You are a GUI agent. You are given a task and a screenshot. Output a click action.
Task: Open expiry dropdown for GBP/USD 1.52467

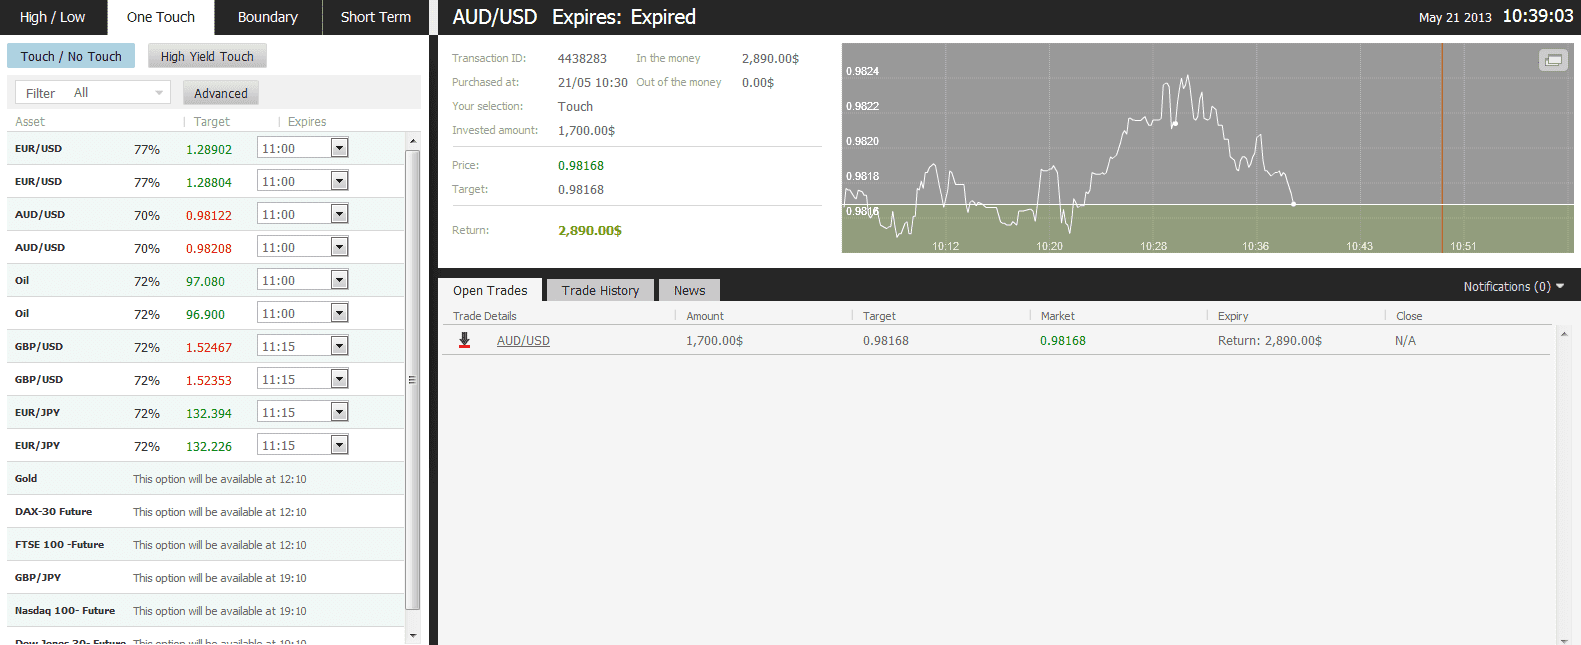point(339,346)
